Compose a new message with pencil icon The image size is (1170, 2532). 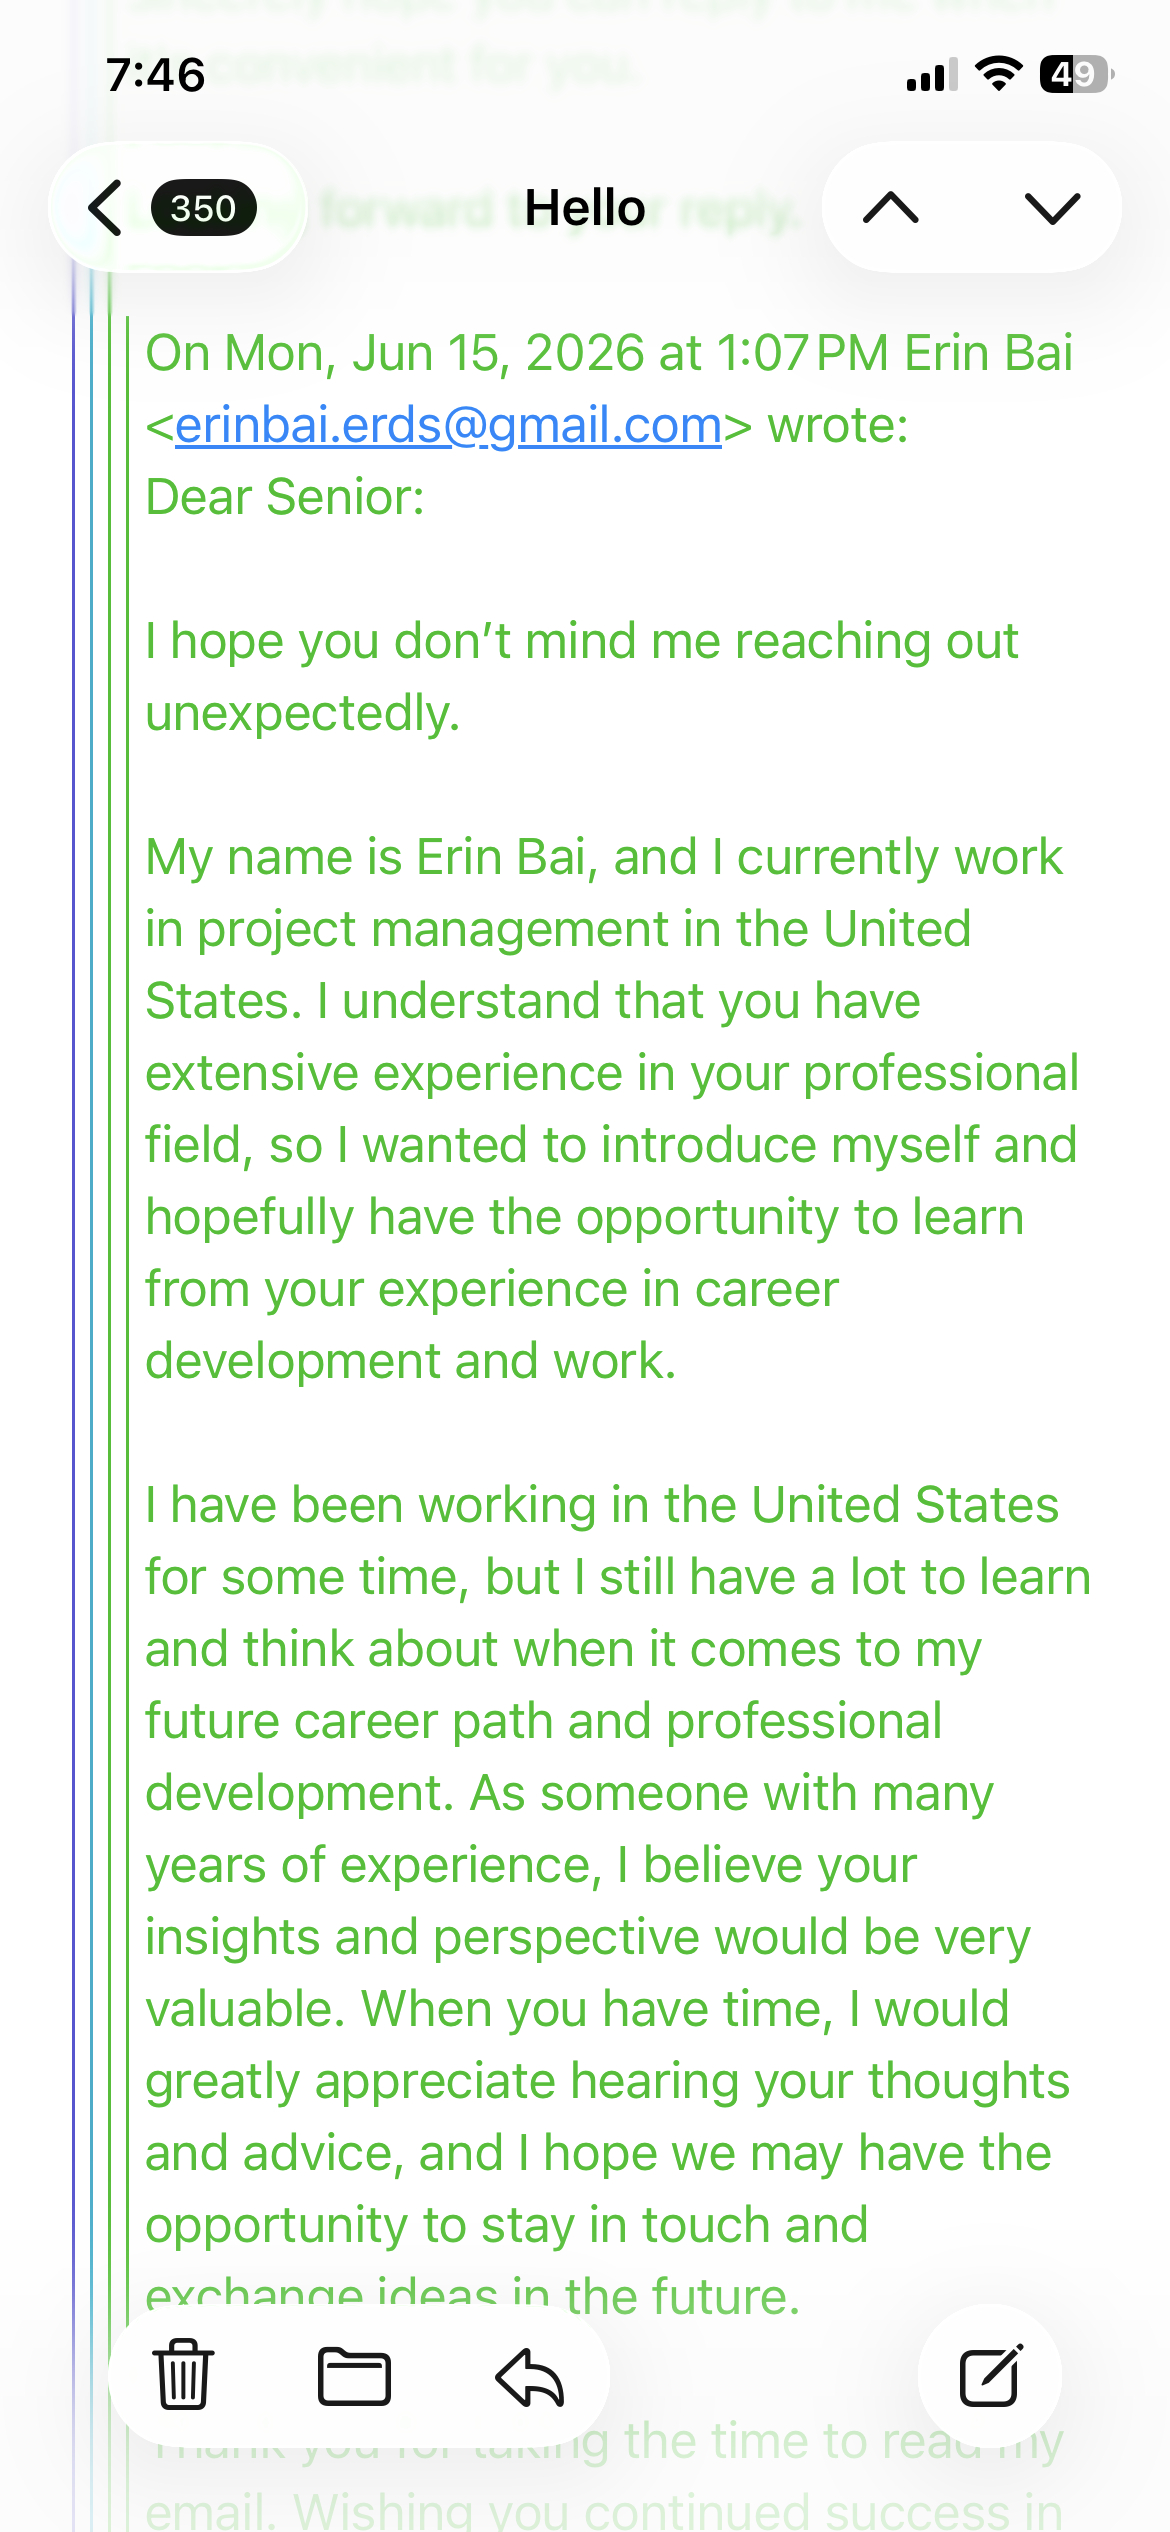pos(990,2375)
